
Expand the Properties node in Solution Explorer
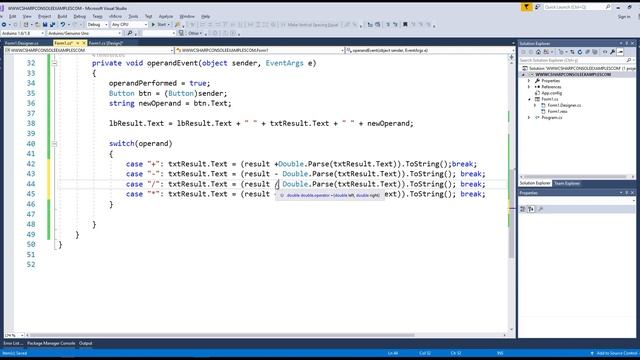529,81
